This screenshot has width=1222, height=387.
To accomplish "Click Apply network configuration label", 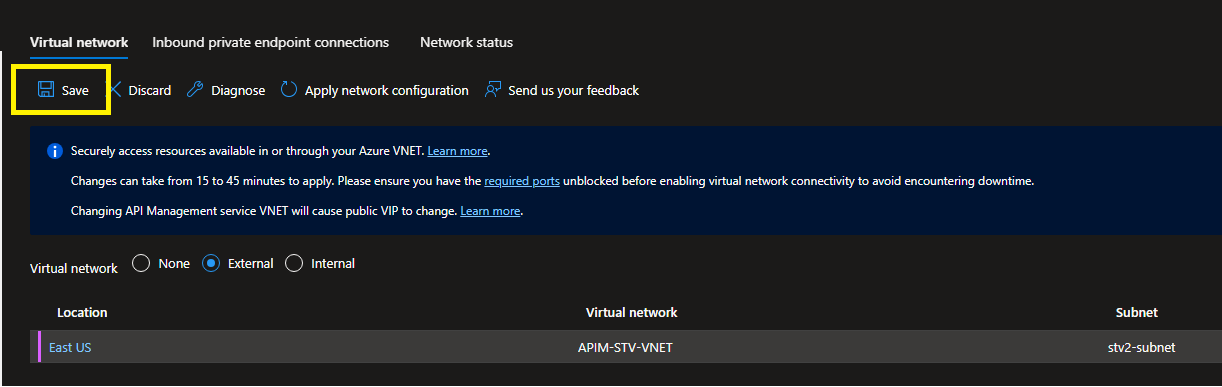I will 387,90.
